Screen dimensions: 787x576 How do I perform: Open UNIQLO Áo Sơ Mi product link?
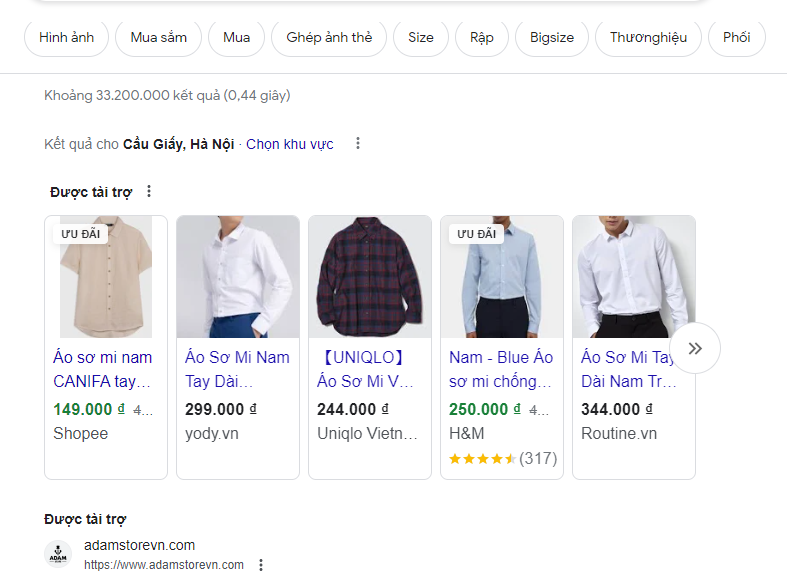[x=365, y=369]
